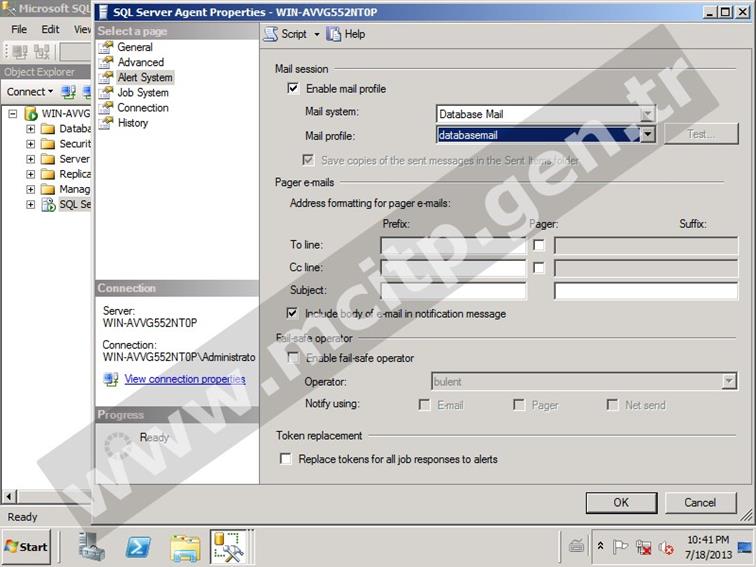Screen dimensions: 756x567
Task: Open the Script dropdown arrow
Action: coord(317,34)
